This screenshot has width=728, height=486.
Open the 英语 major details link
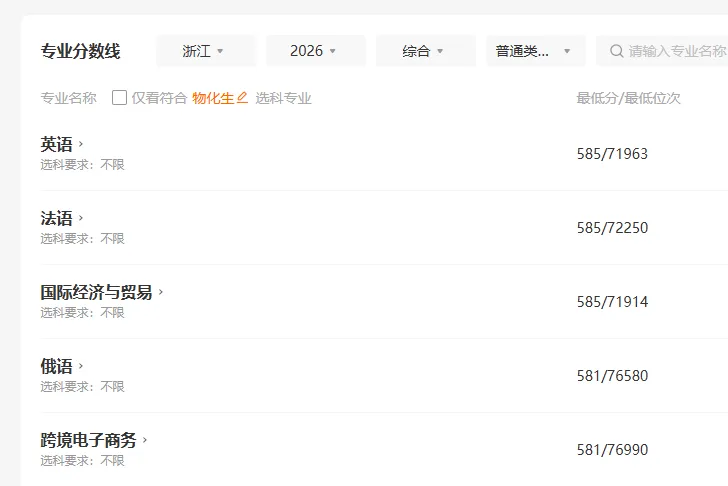pyautogui.click(x=57, y=144)
